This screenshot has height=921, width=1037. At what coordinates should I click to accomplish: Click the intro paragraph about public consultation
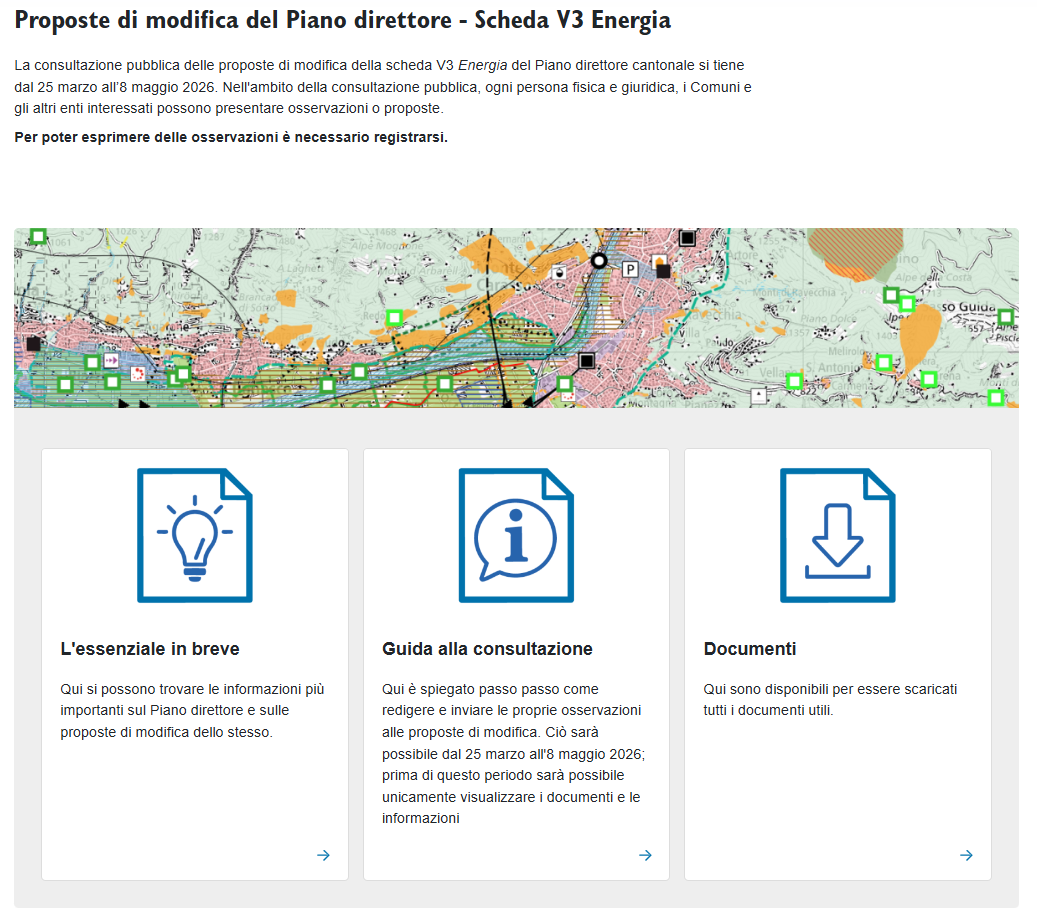[x=383, y=87]
